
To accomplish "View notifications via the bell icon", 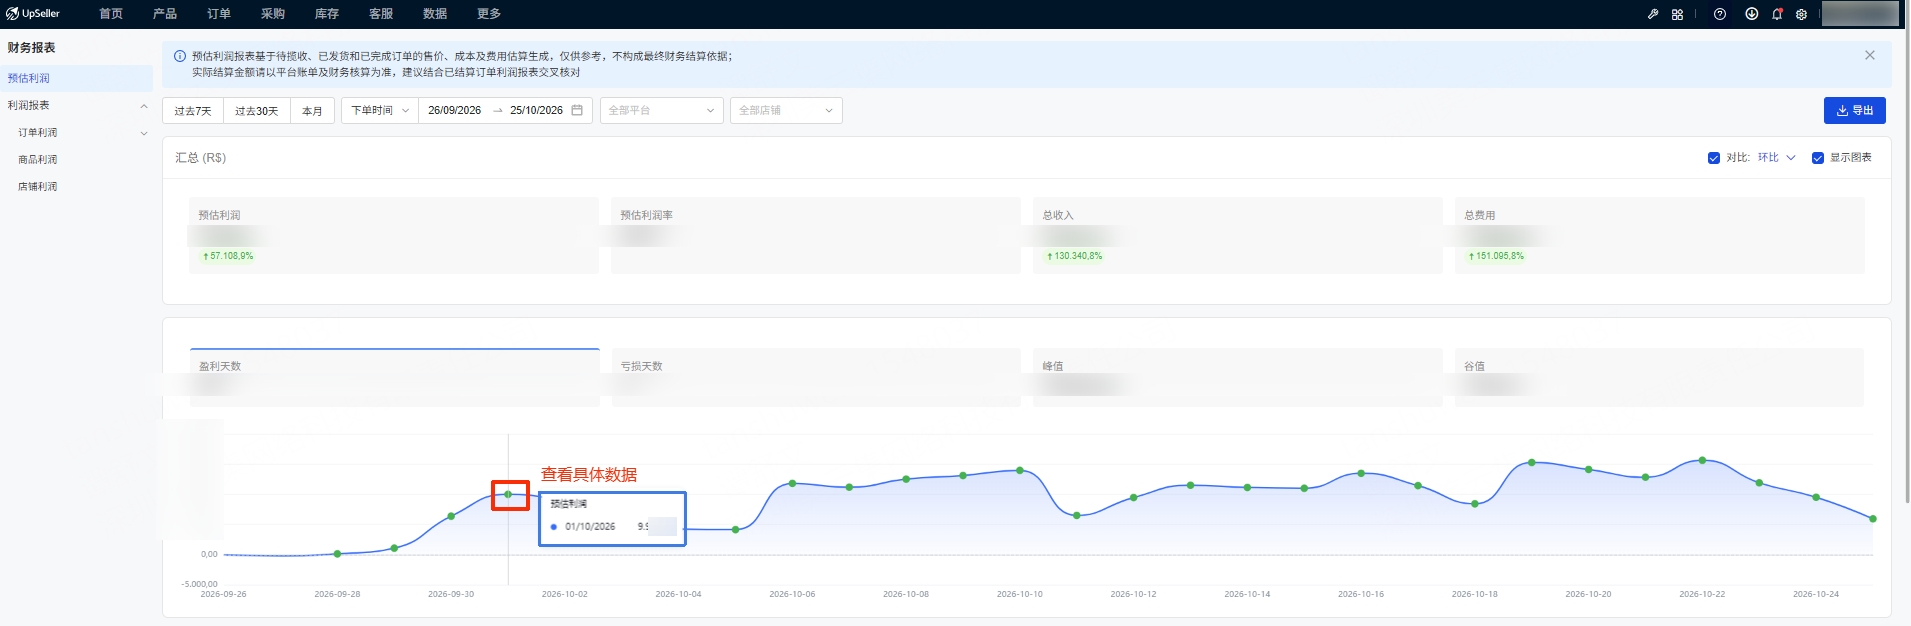I will pyautogui.click(x=1777, y=14).
